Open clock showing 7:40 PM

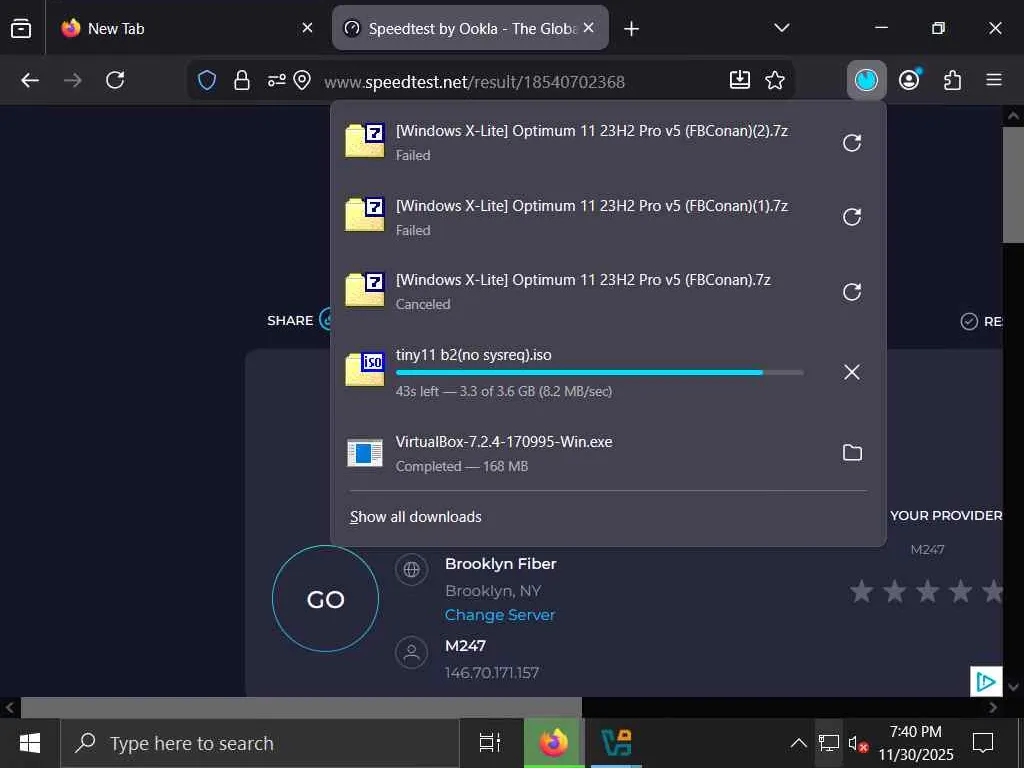(916, 743)
